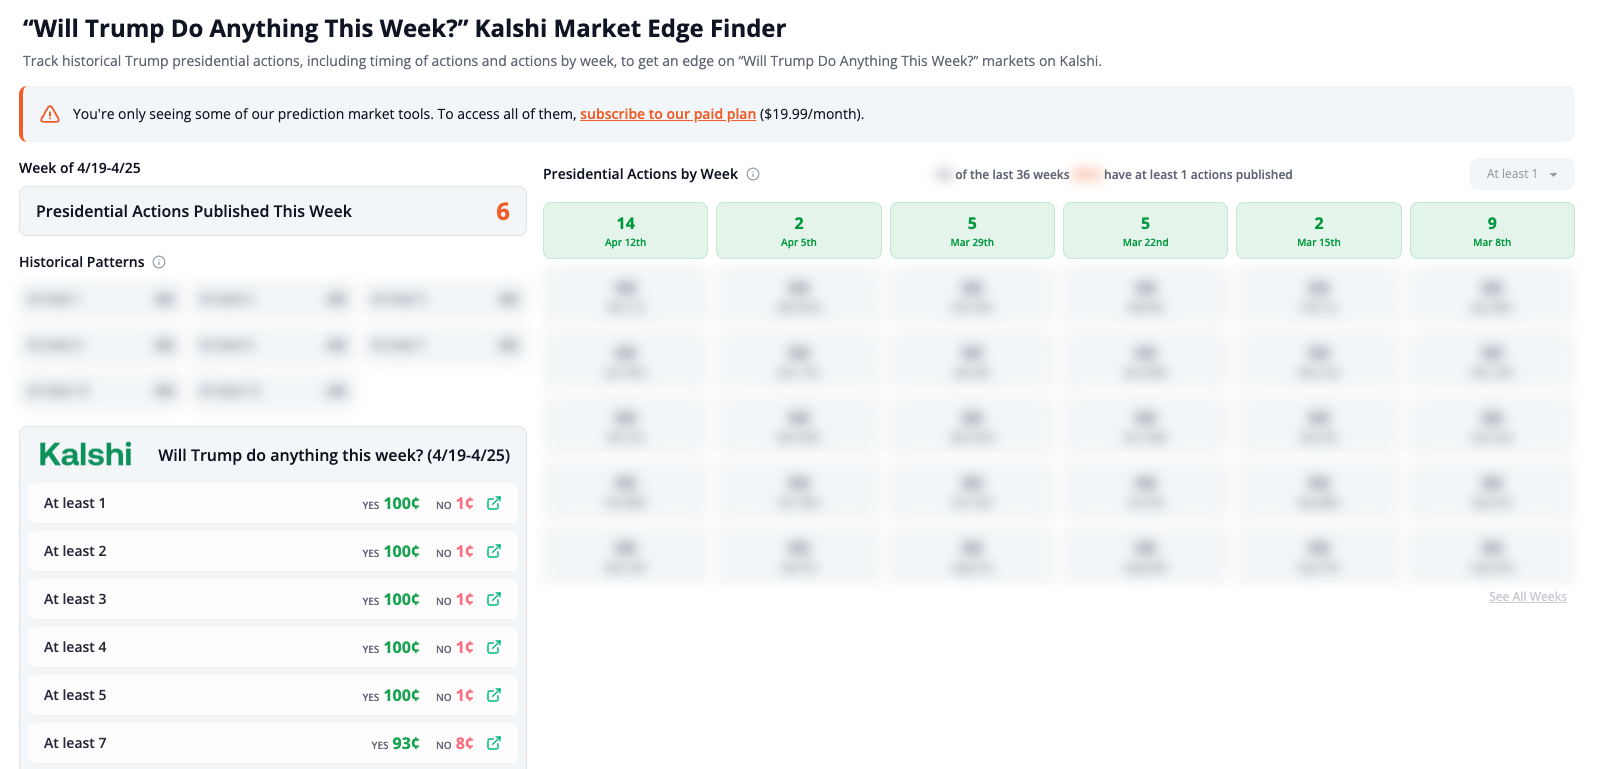Image resolution: width=1601 pixels, height=769 pixels.
Task: Open external link for At least 2 market
Action: click(494, 551)
